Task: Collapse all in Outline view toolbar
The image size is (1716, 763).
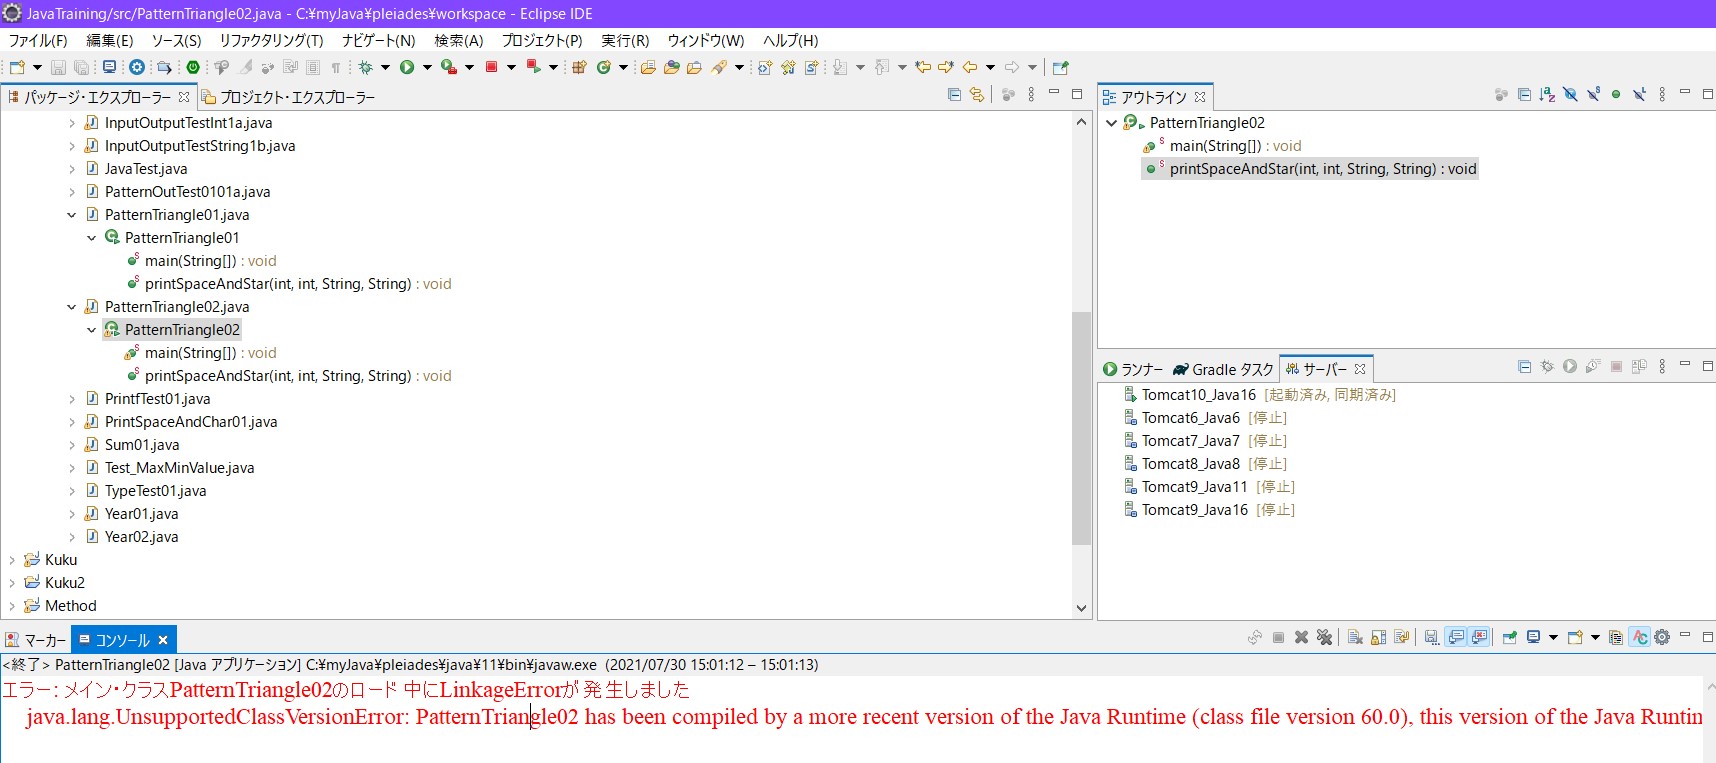Action: (x=1524, y=95)
